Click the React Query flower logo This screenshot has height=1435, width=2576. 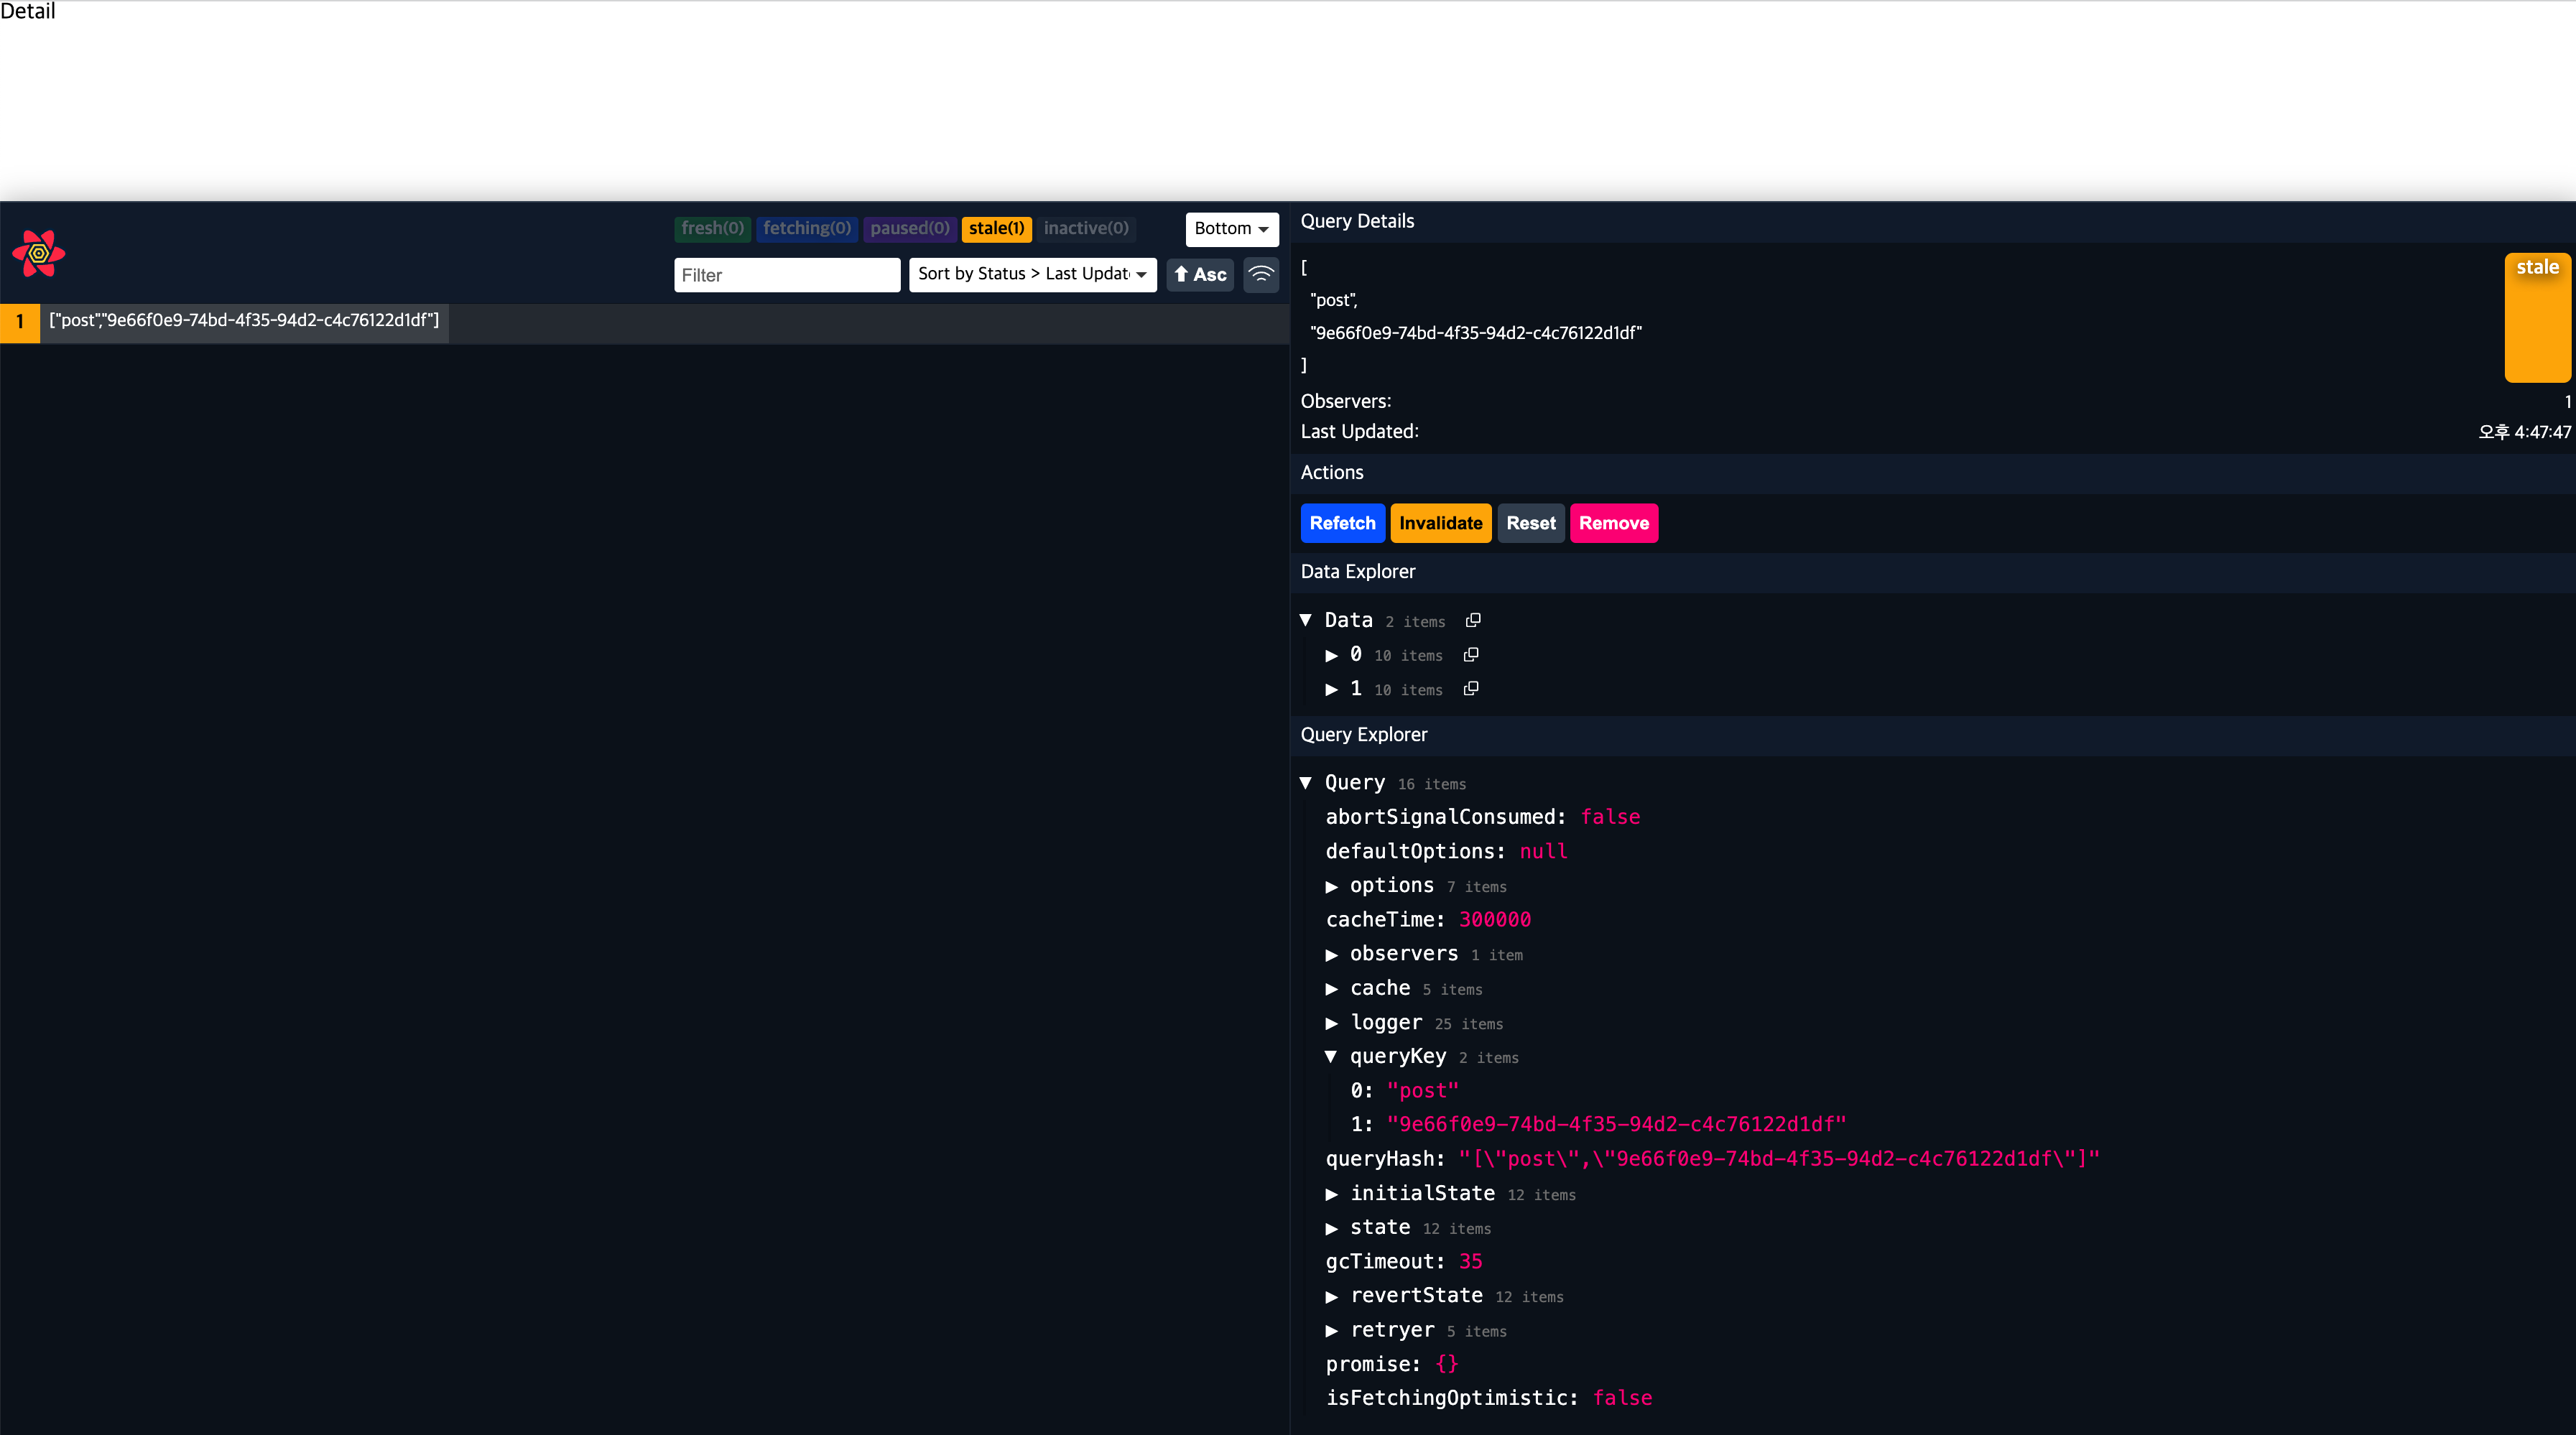click(x=38, y=253)
